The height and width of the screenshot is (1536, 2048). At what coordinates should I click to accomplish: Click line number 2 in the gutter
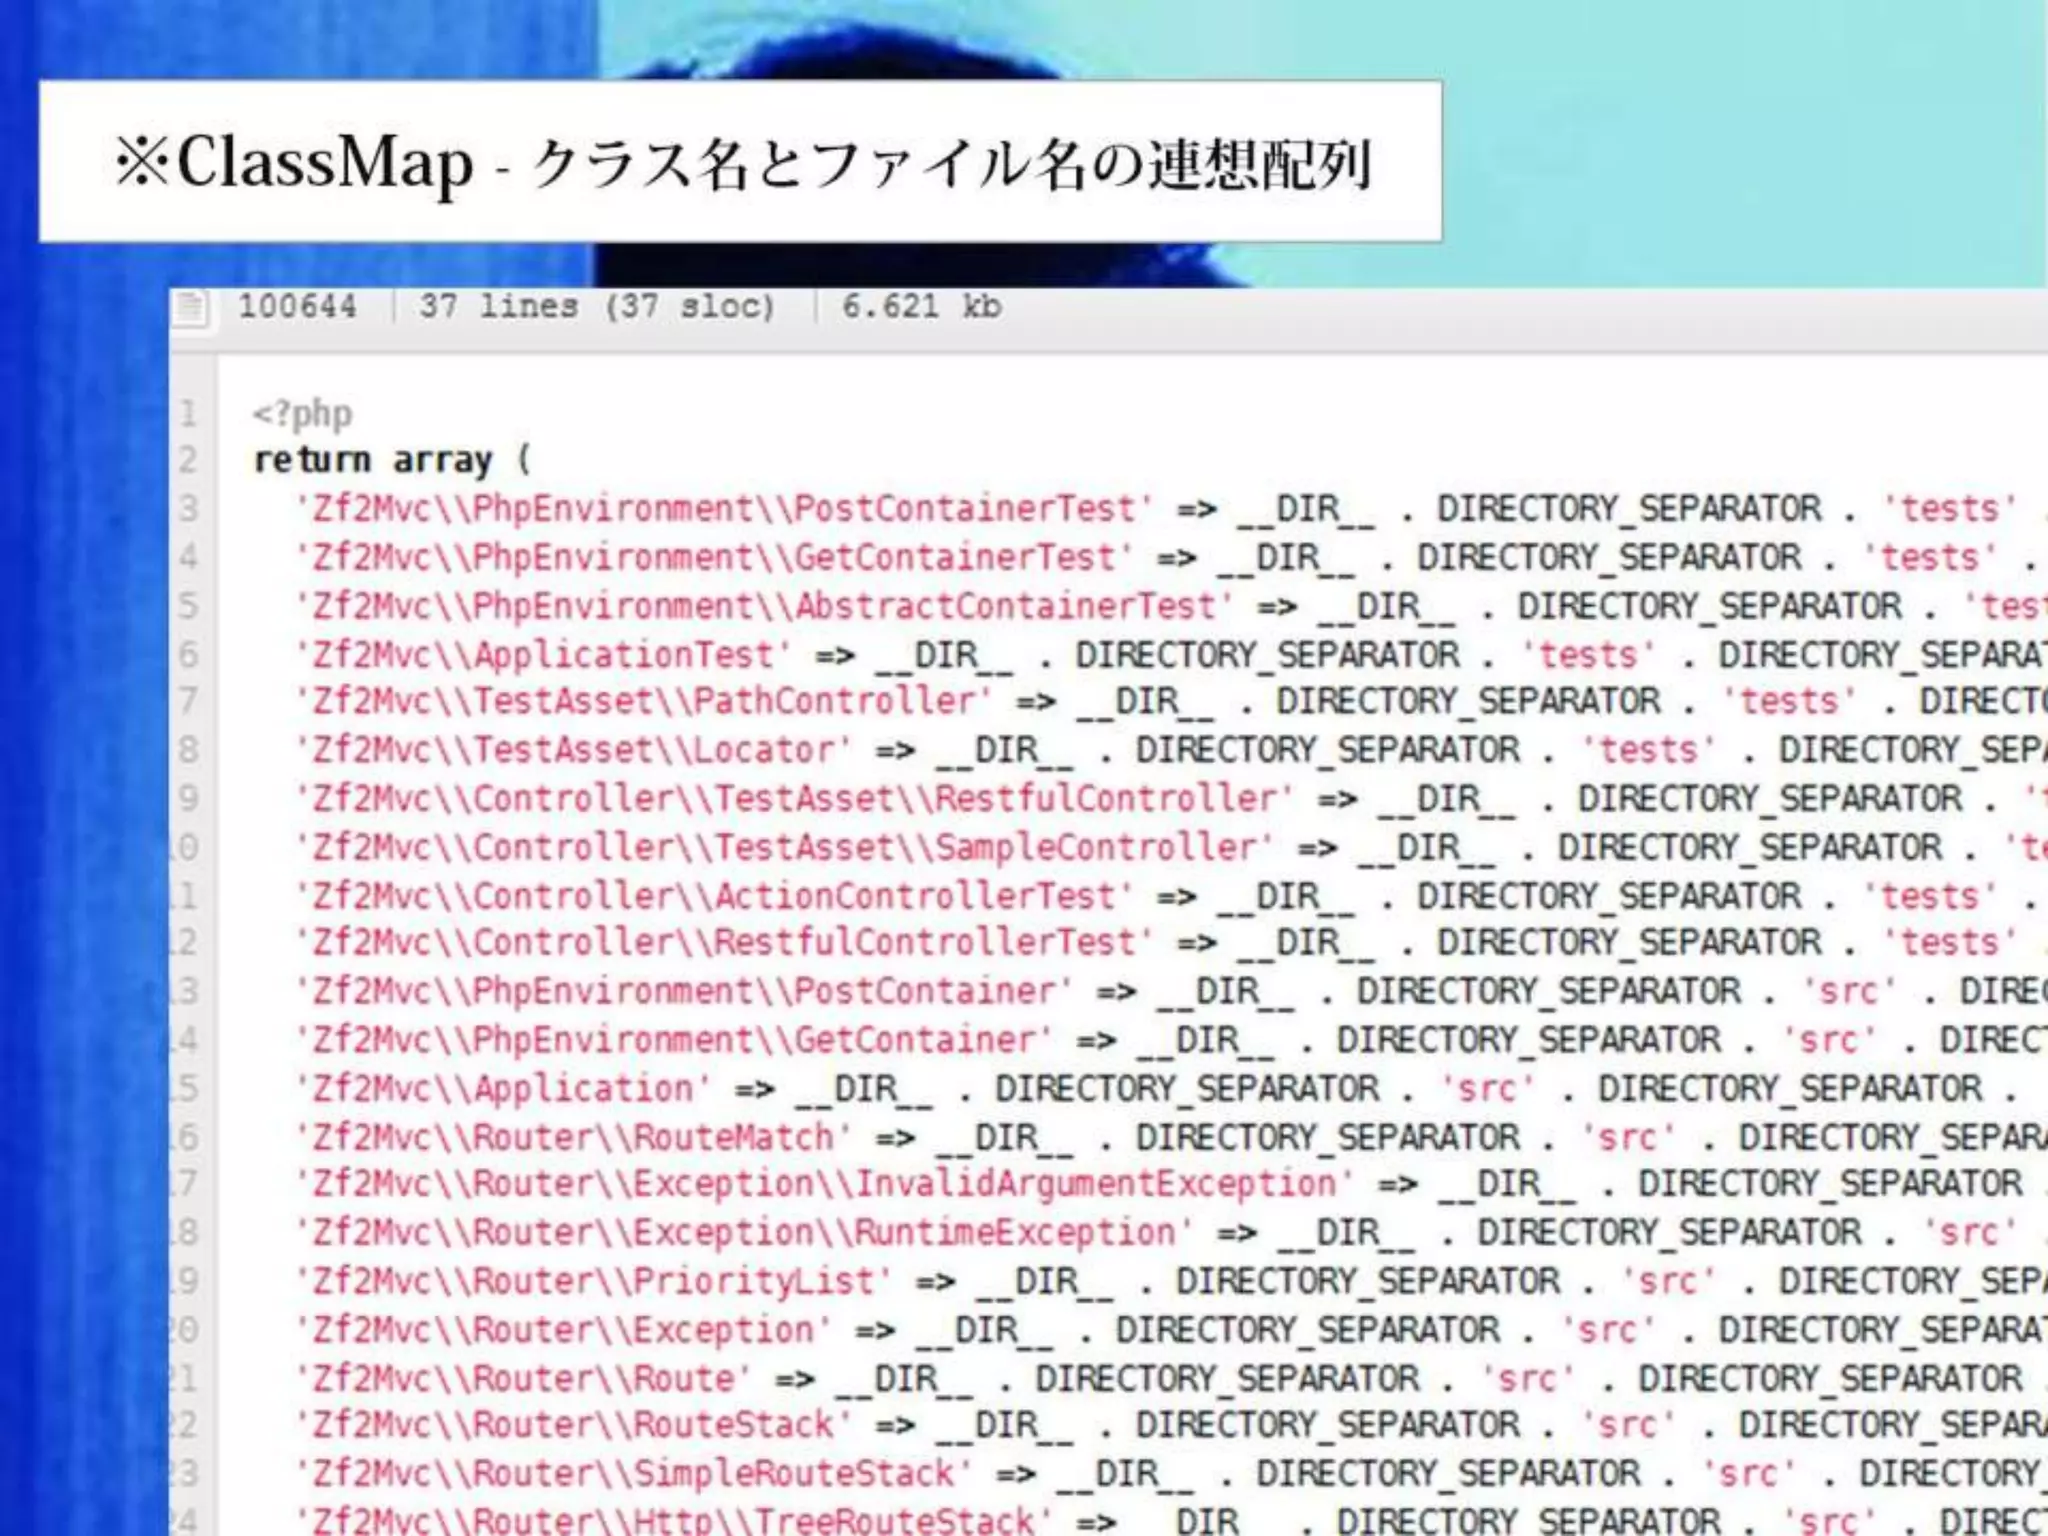click(x=188, y=460)
